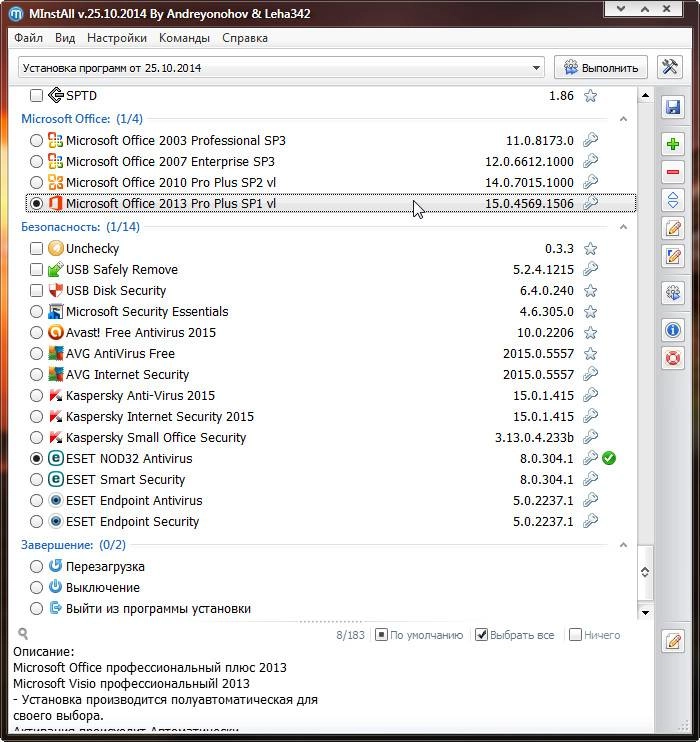Click the red minus remove icon
Image resolution: width=700 pixels, height=742 pixels.
point(673,172)
